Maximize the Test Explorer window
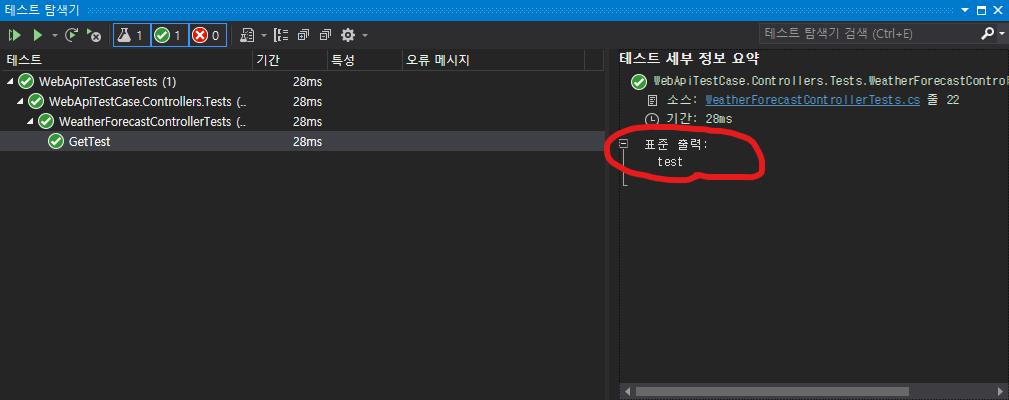The width and height of the screenshot is (1009, 400). coord(982,10)
